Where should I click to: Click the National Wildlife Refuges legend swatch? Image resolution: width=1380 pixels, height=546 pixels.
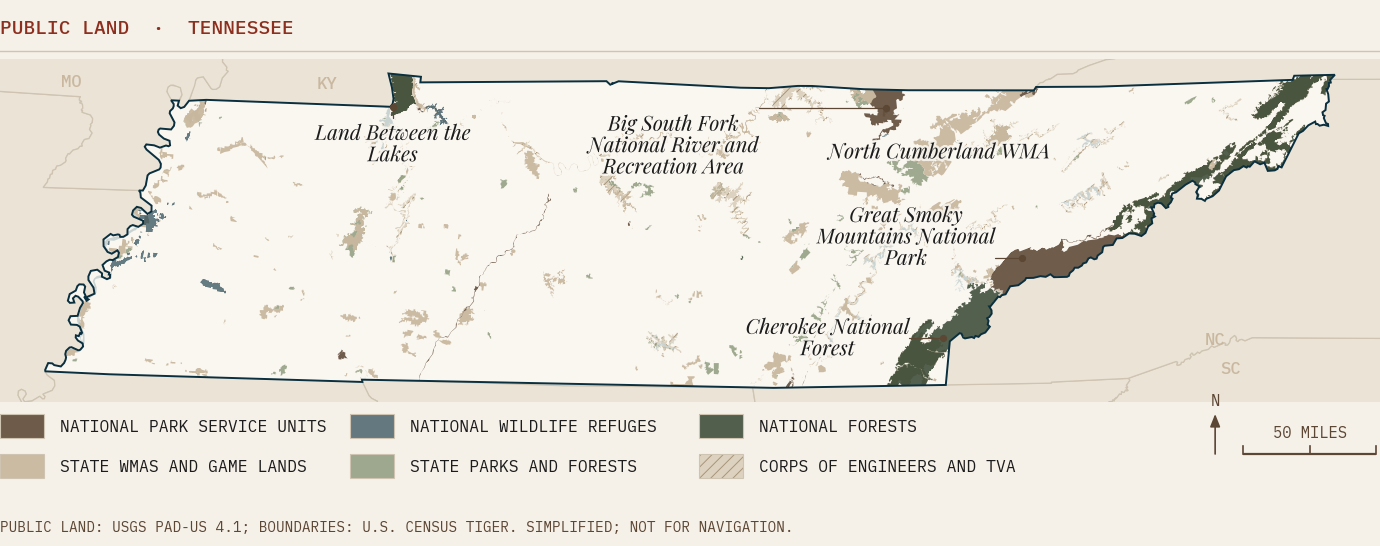tap(372, 426)
